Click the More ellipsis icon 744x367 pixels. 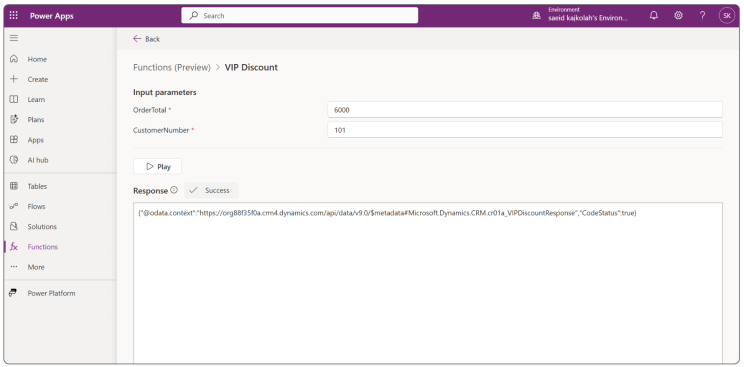[14, 267]
